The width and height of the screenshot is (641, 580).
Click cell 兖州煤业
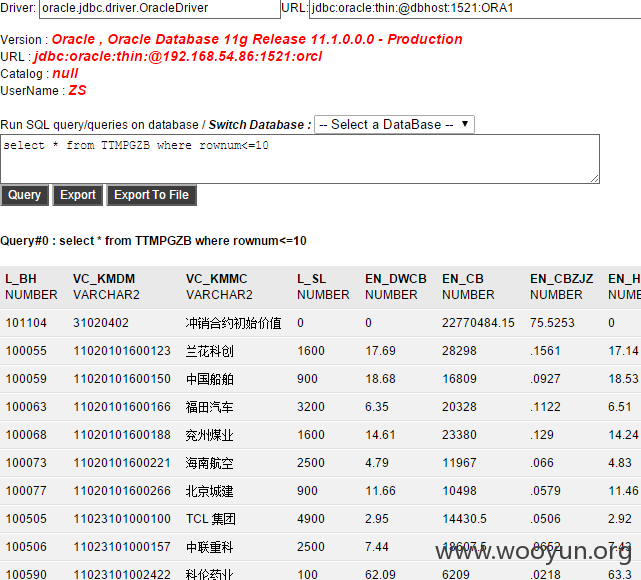[209, 435]
